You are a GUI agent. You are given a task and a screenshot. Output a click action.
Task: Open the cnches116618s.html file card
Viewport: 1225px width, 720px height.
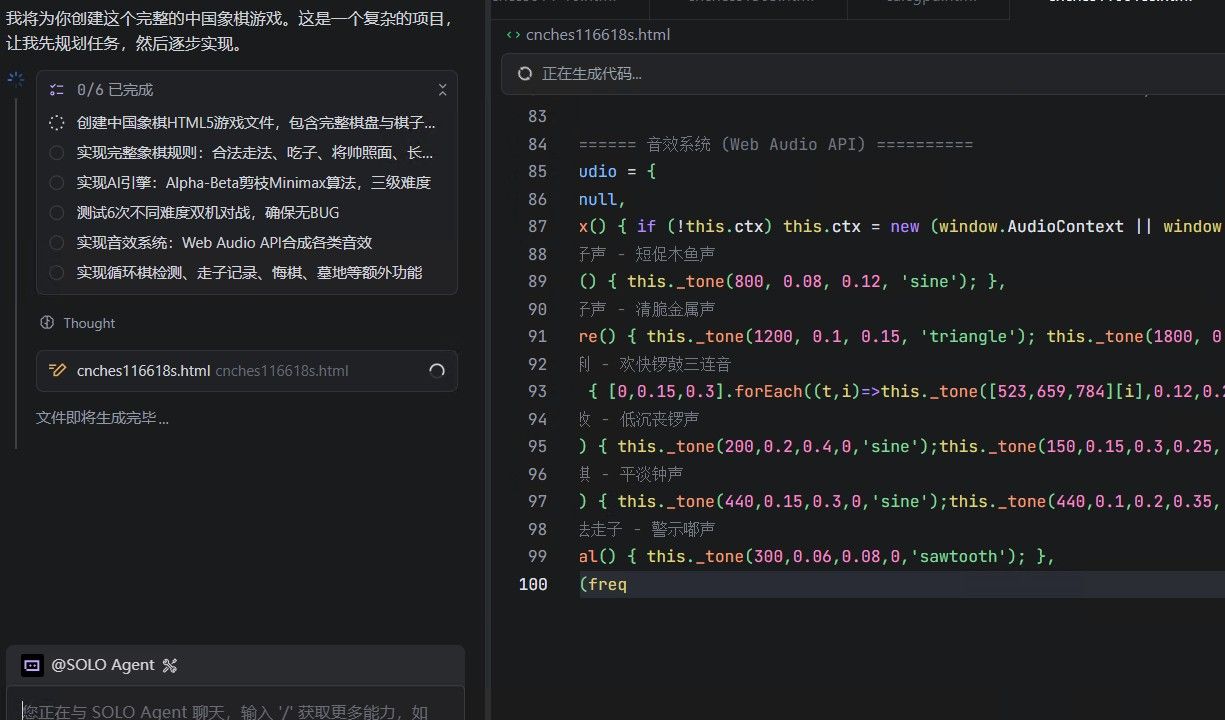[x=247, y=371]
